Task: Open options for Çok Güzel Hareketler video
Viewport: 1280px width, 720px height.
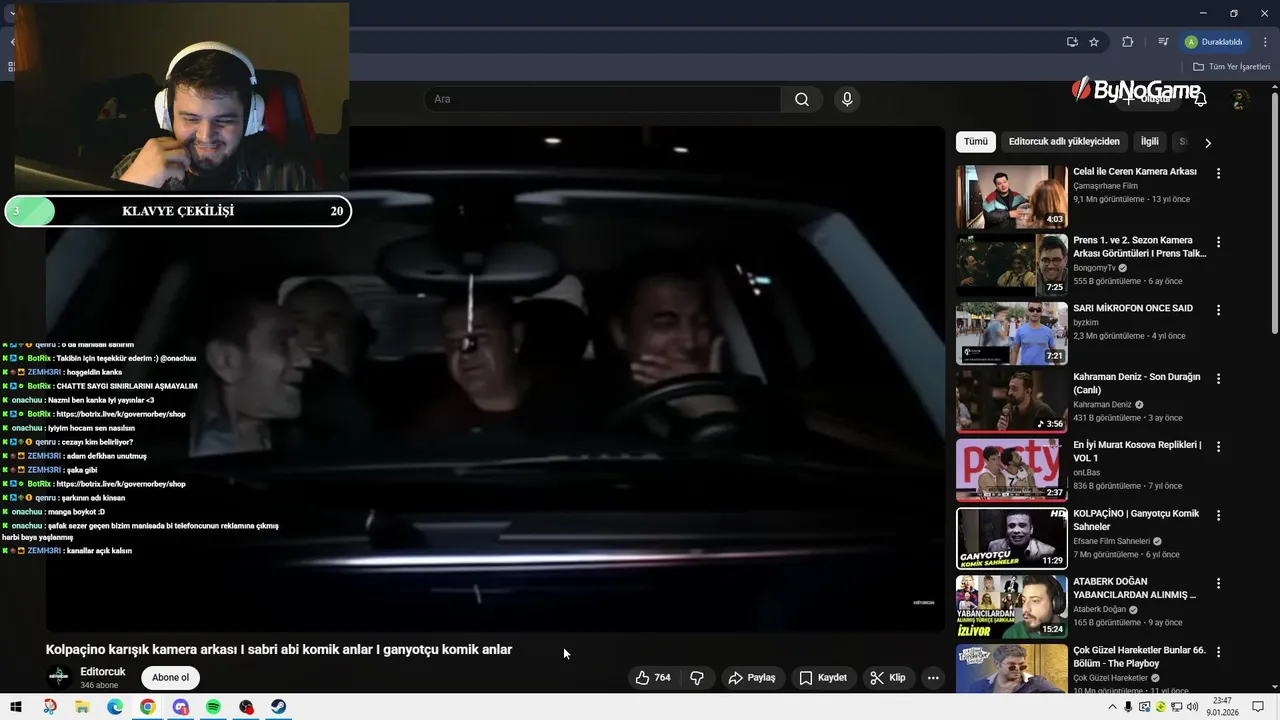Action: [1218, 652]
